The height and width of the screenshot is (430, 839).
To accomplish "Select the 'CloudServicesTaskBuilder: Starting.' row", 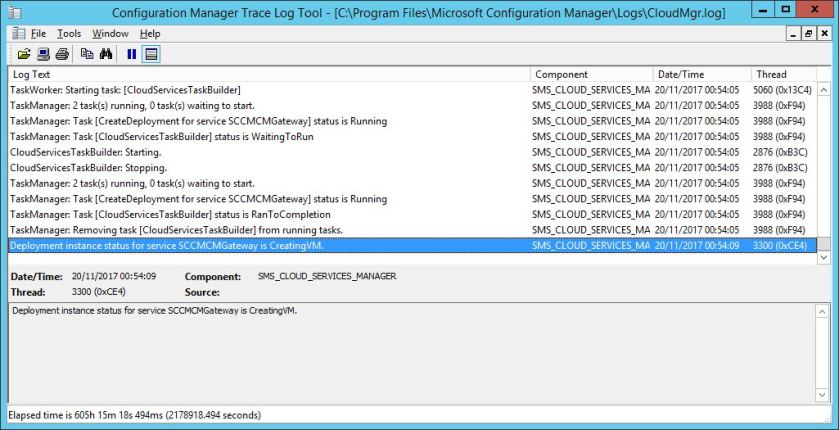I will pos(412,152).
